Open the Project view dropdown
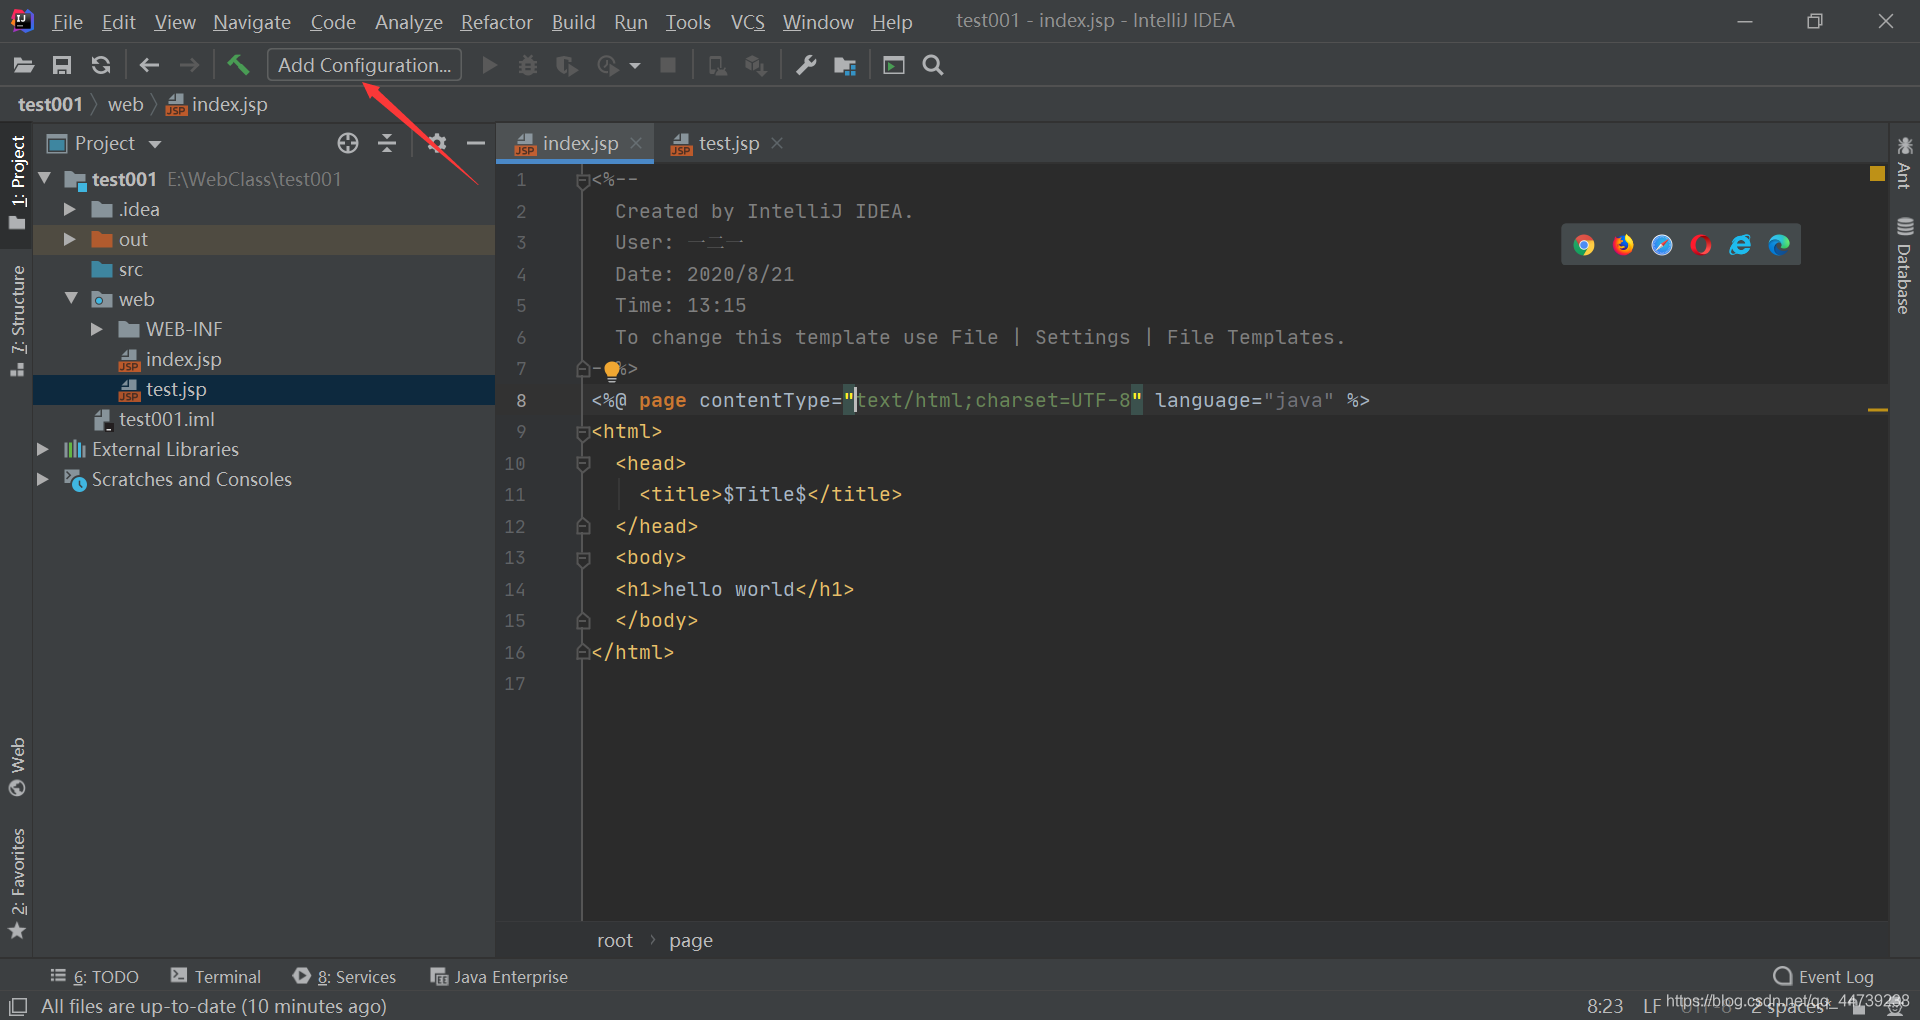 point(155,144)
